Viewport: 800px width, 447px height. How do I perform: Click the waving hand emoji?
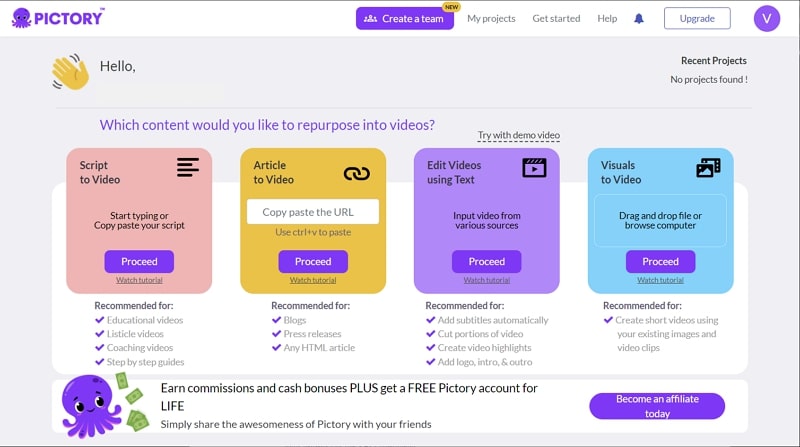click(71, 72)
